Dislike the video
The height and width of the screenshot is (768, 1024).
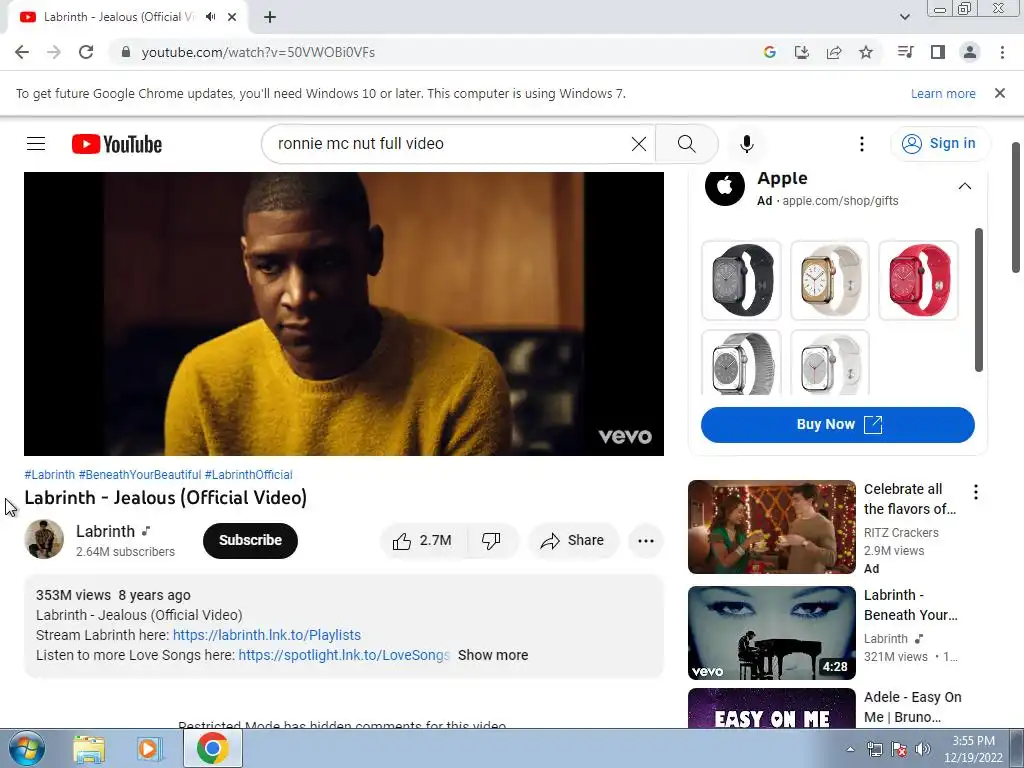click(x=492, y=541)
